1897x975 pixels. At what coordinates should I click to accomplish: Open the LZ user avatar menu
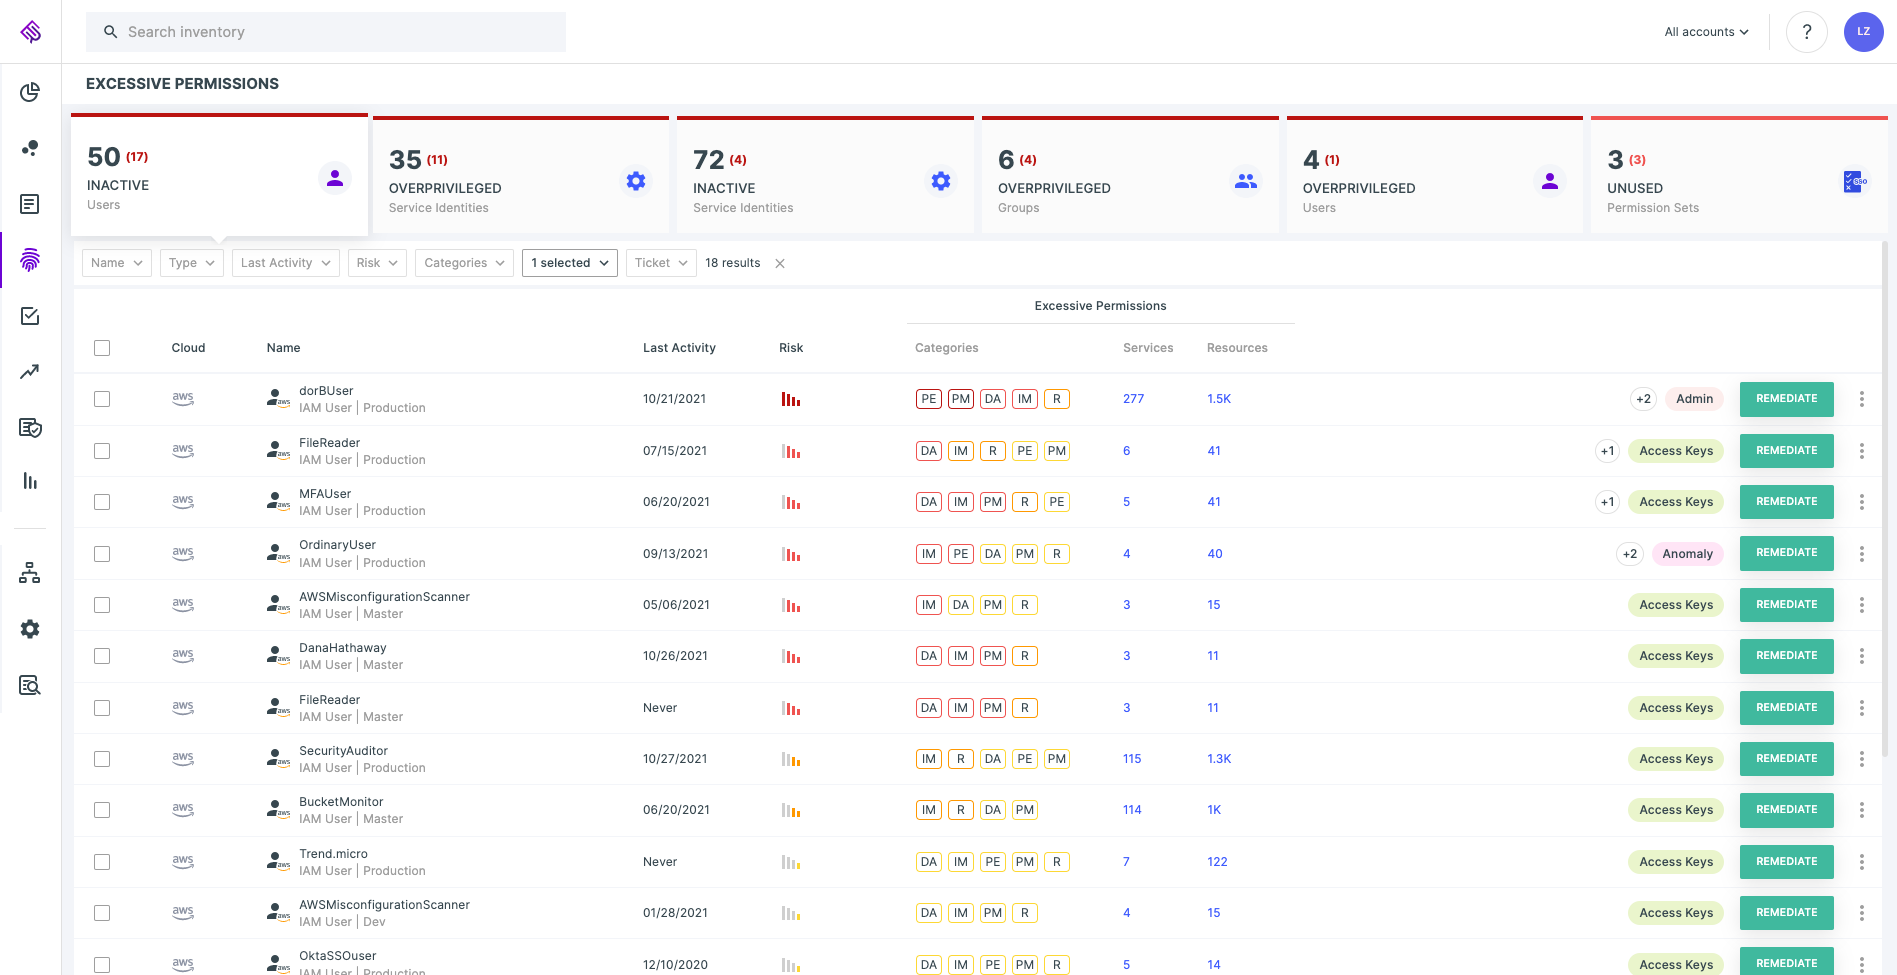click(1864, 32)
